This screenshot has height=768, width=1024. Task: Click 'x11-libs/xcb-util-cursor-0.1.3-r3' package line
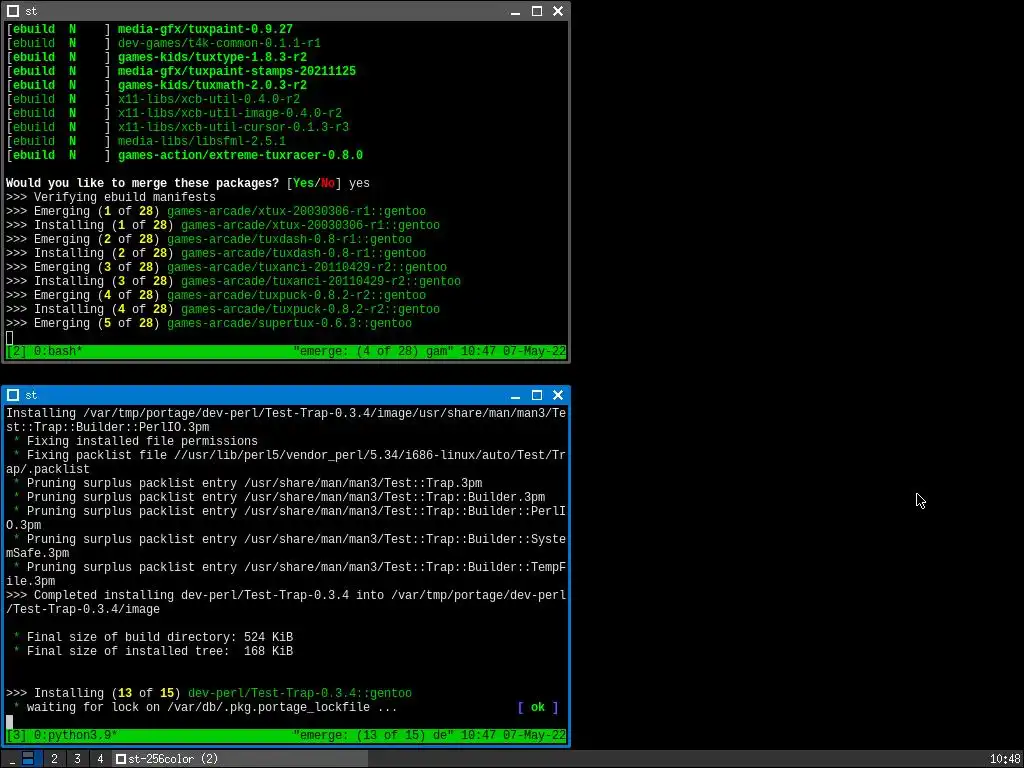[x=233, y=127]
